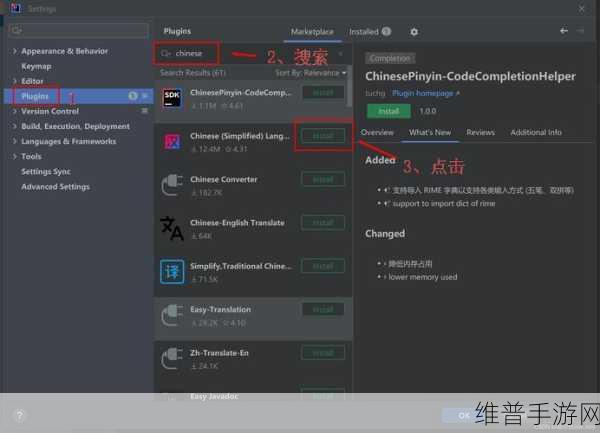Switch to the Marketplace tab

312,32
